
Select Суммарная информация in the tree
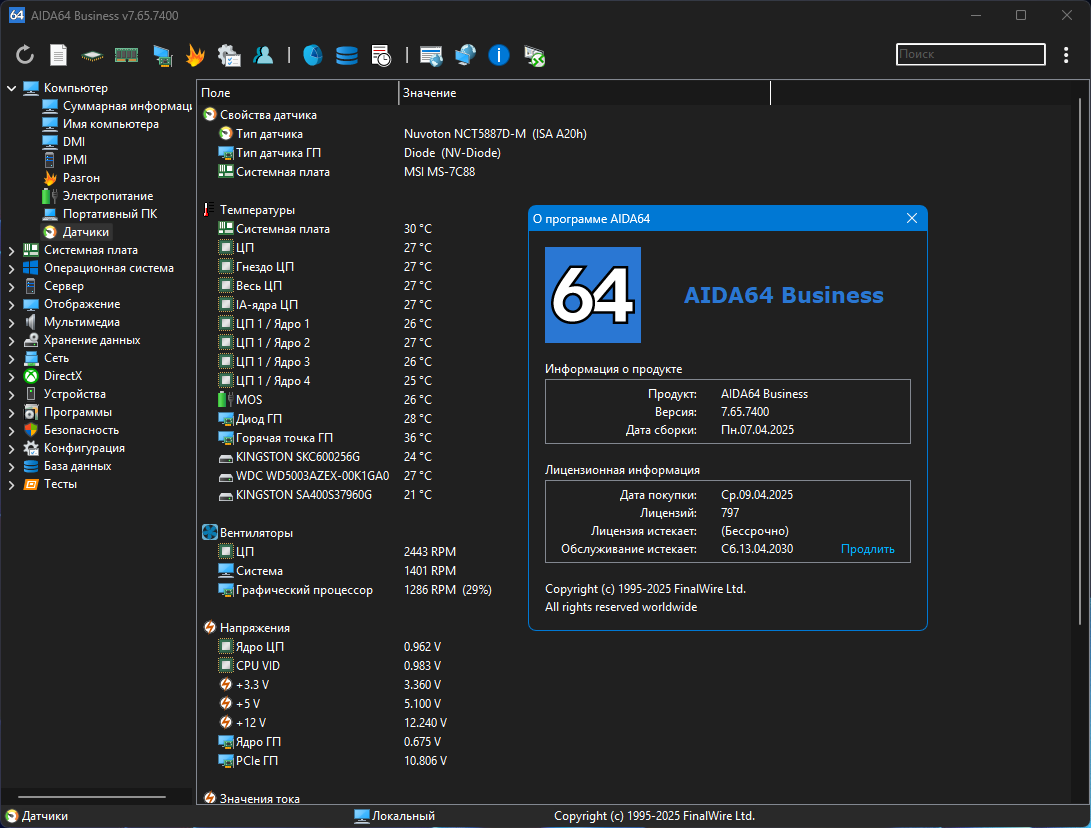(127, 106)
